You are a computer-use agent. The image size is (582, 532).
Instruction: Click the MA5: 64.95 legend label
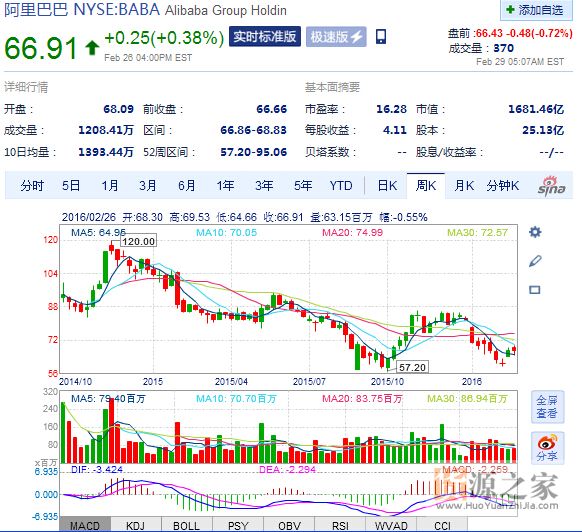point(98,232)
